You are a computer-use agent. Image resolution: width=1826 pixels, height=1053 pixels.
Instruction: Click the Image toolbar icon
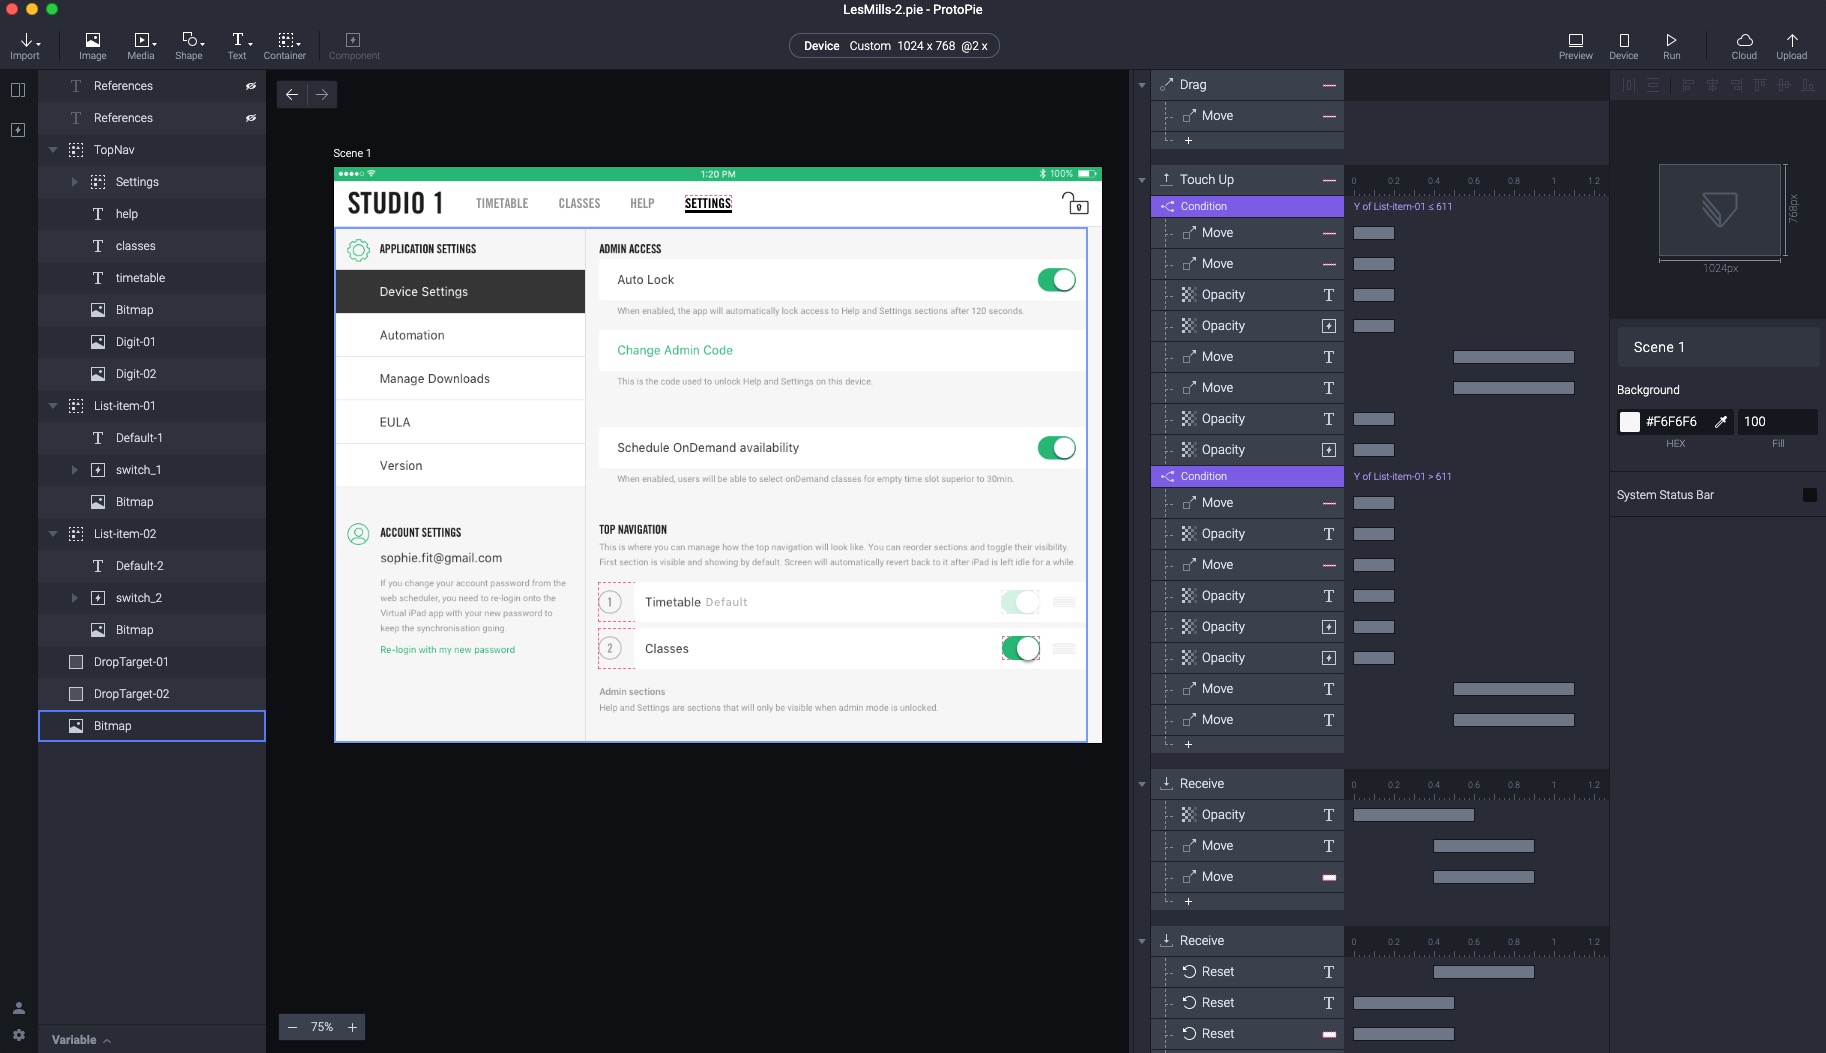point(93,46)
